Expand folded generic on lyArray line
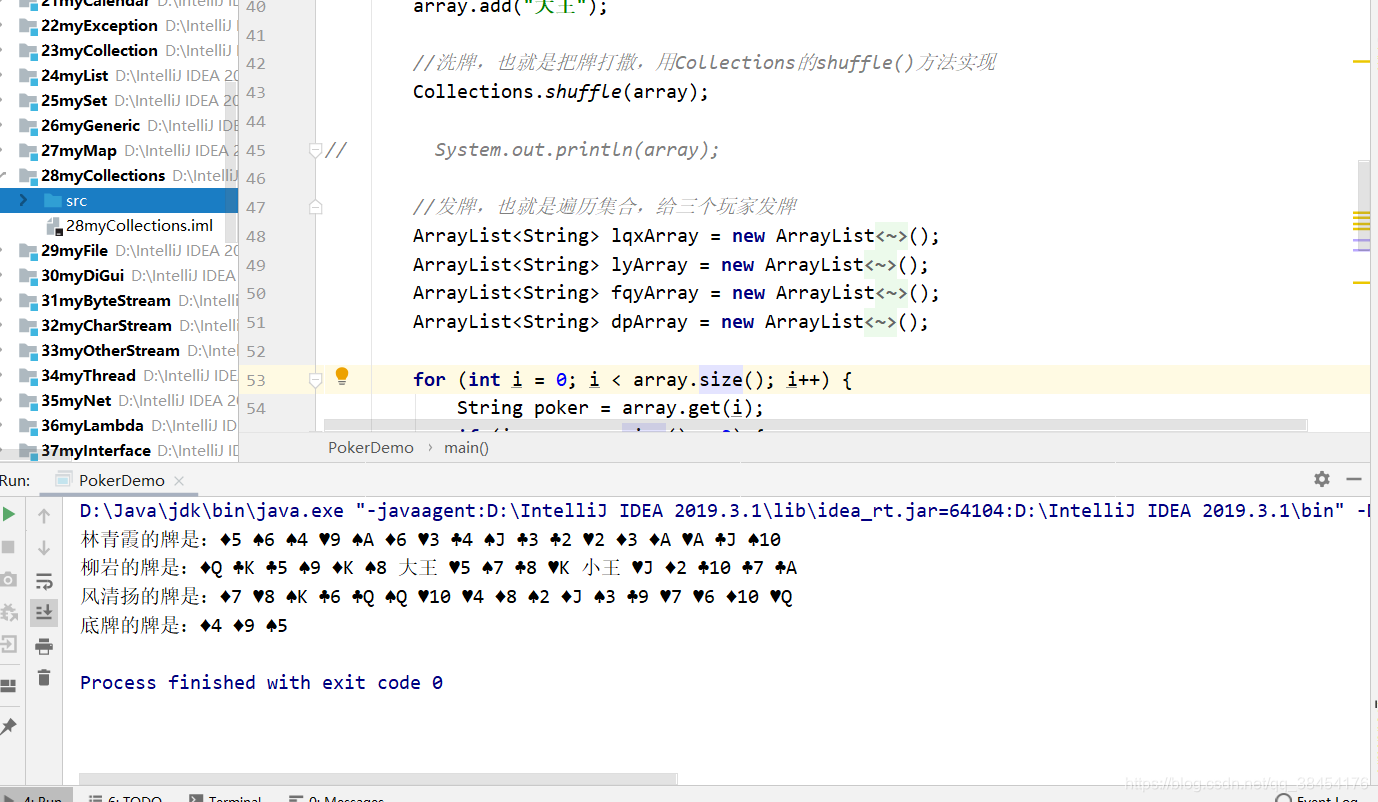The image size is (1378, 802). 880,265
